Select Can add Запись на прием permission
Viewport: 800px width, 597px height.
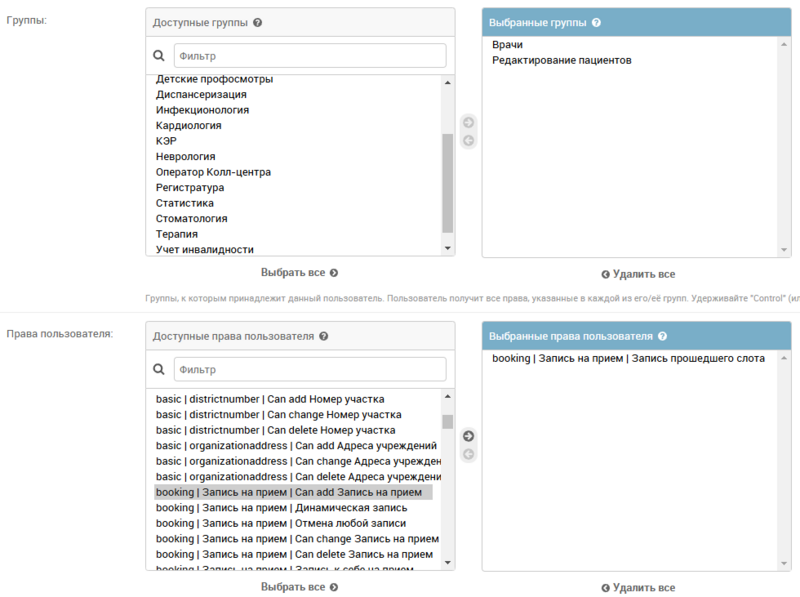point(293,492)
